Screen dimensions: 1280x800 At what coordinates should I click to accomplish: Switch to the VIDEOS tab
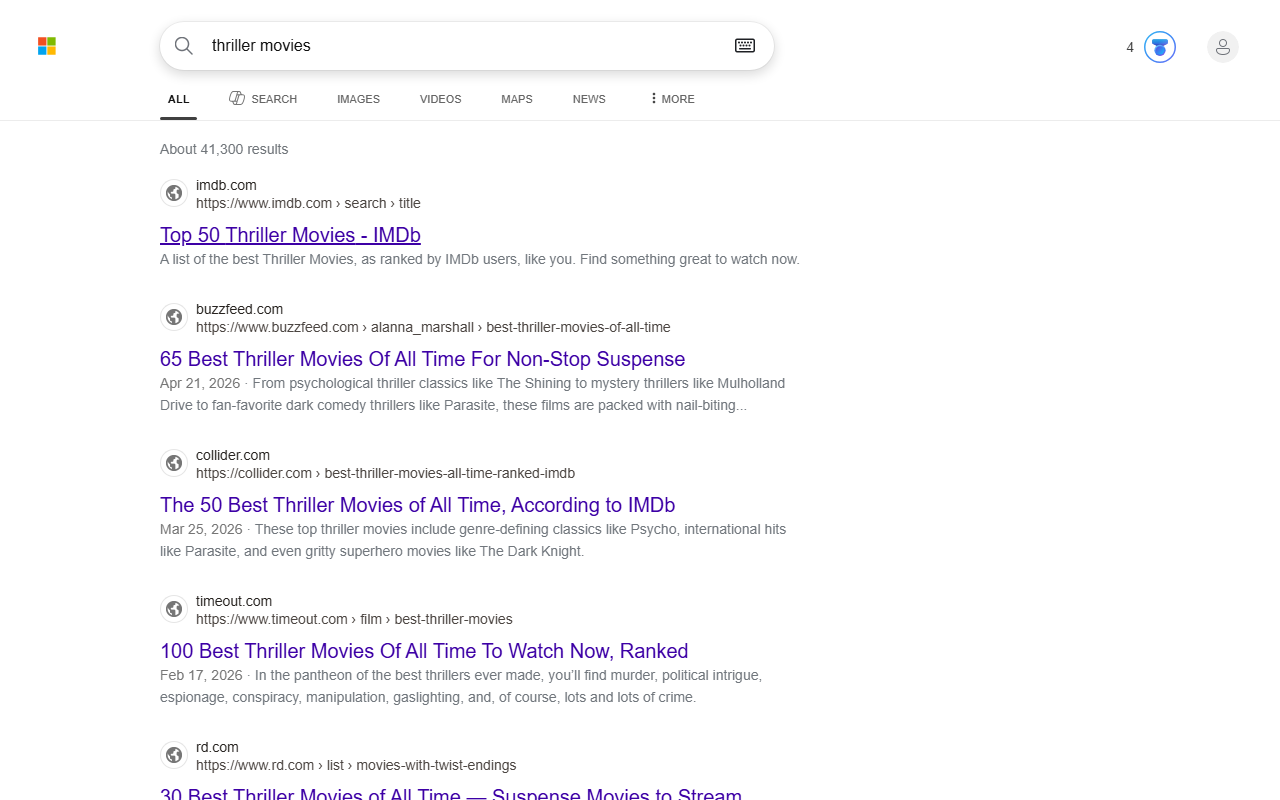[441, 99]
